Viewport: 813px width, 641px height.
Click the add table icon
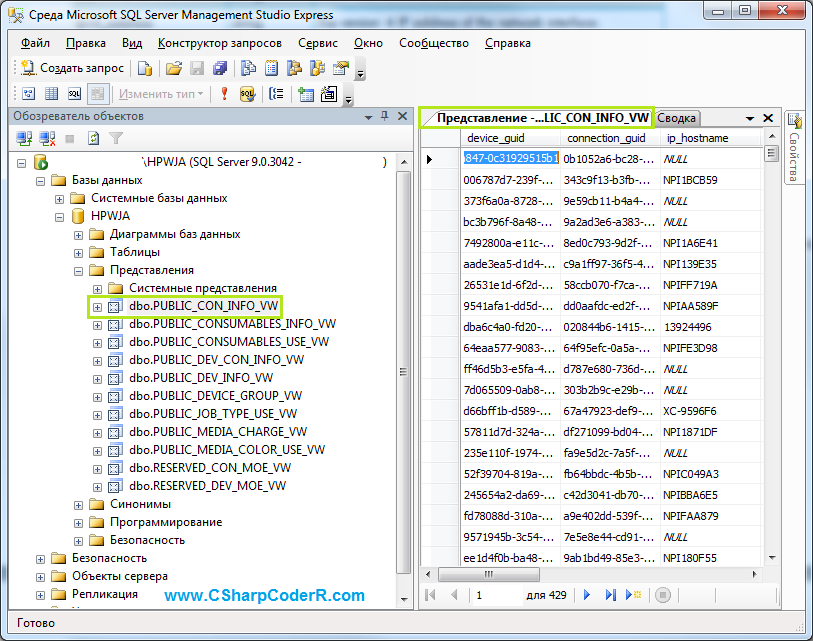click(306, 94)
